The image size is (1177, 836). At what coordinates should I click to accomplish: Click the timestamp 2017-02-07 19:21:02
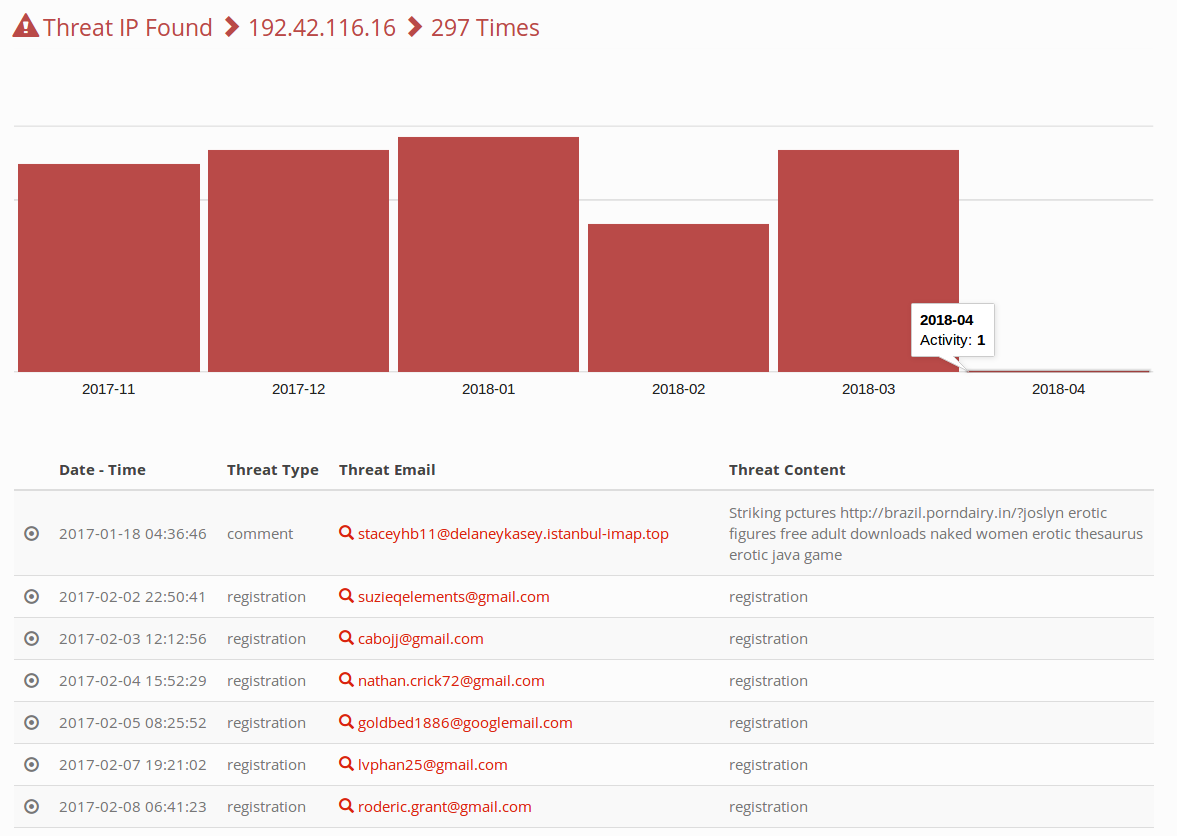pos(133,765)
